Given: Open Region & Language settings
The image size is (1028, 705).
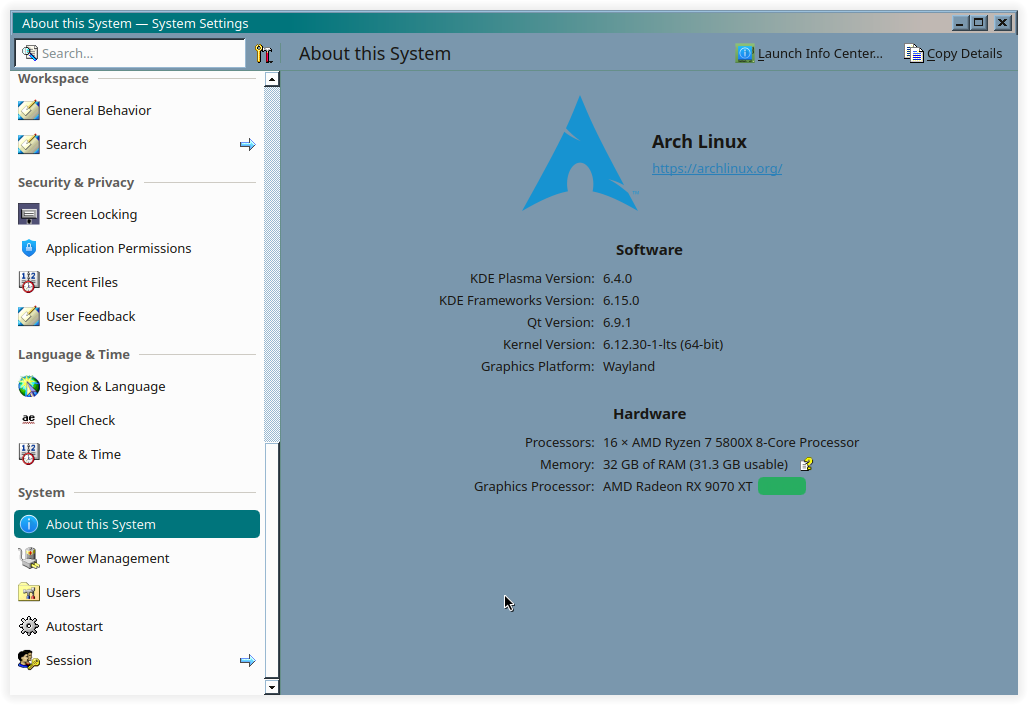Looking at the screenshot, I should 137,386.
